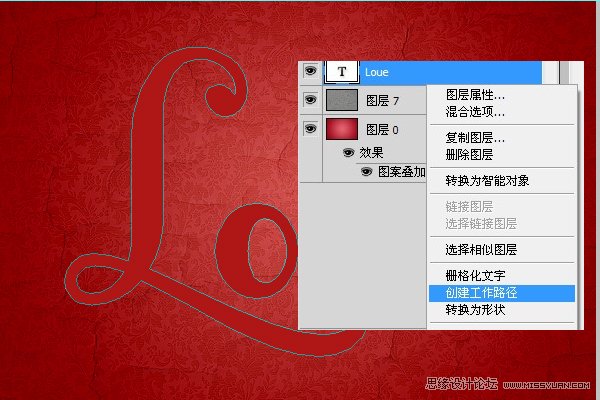Image resolution: width=600 pixels, height=400 pixels.
Task: Hide layer 图层 7 with eye icon
Action: (x=310, y=100)
